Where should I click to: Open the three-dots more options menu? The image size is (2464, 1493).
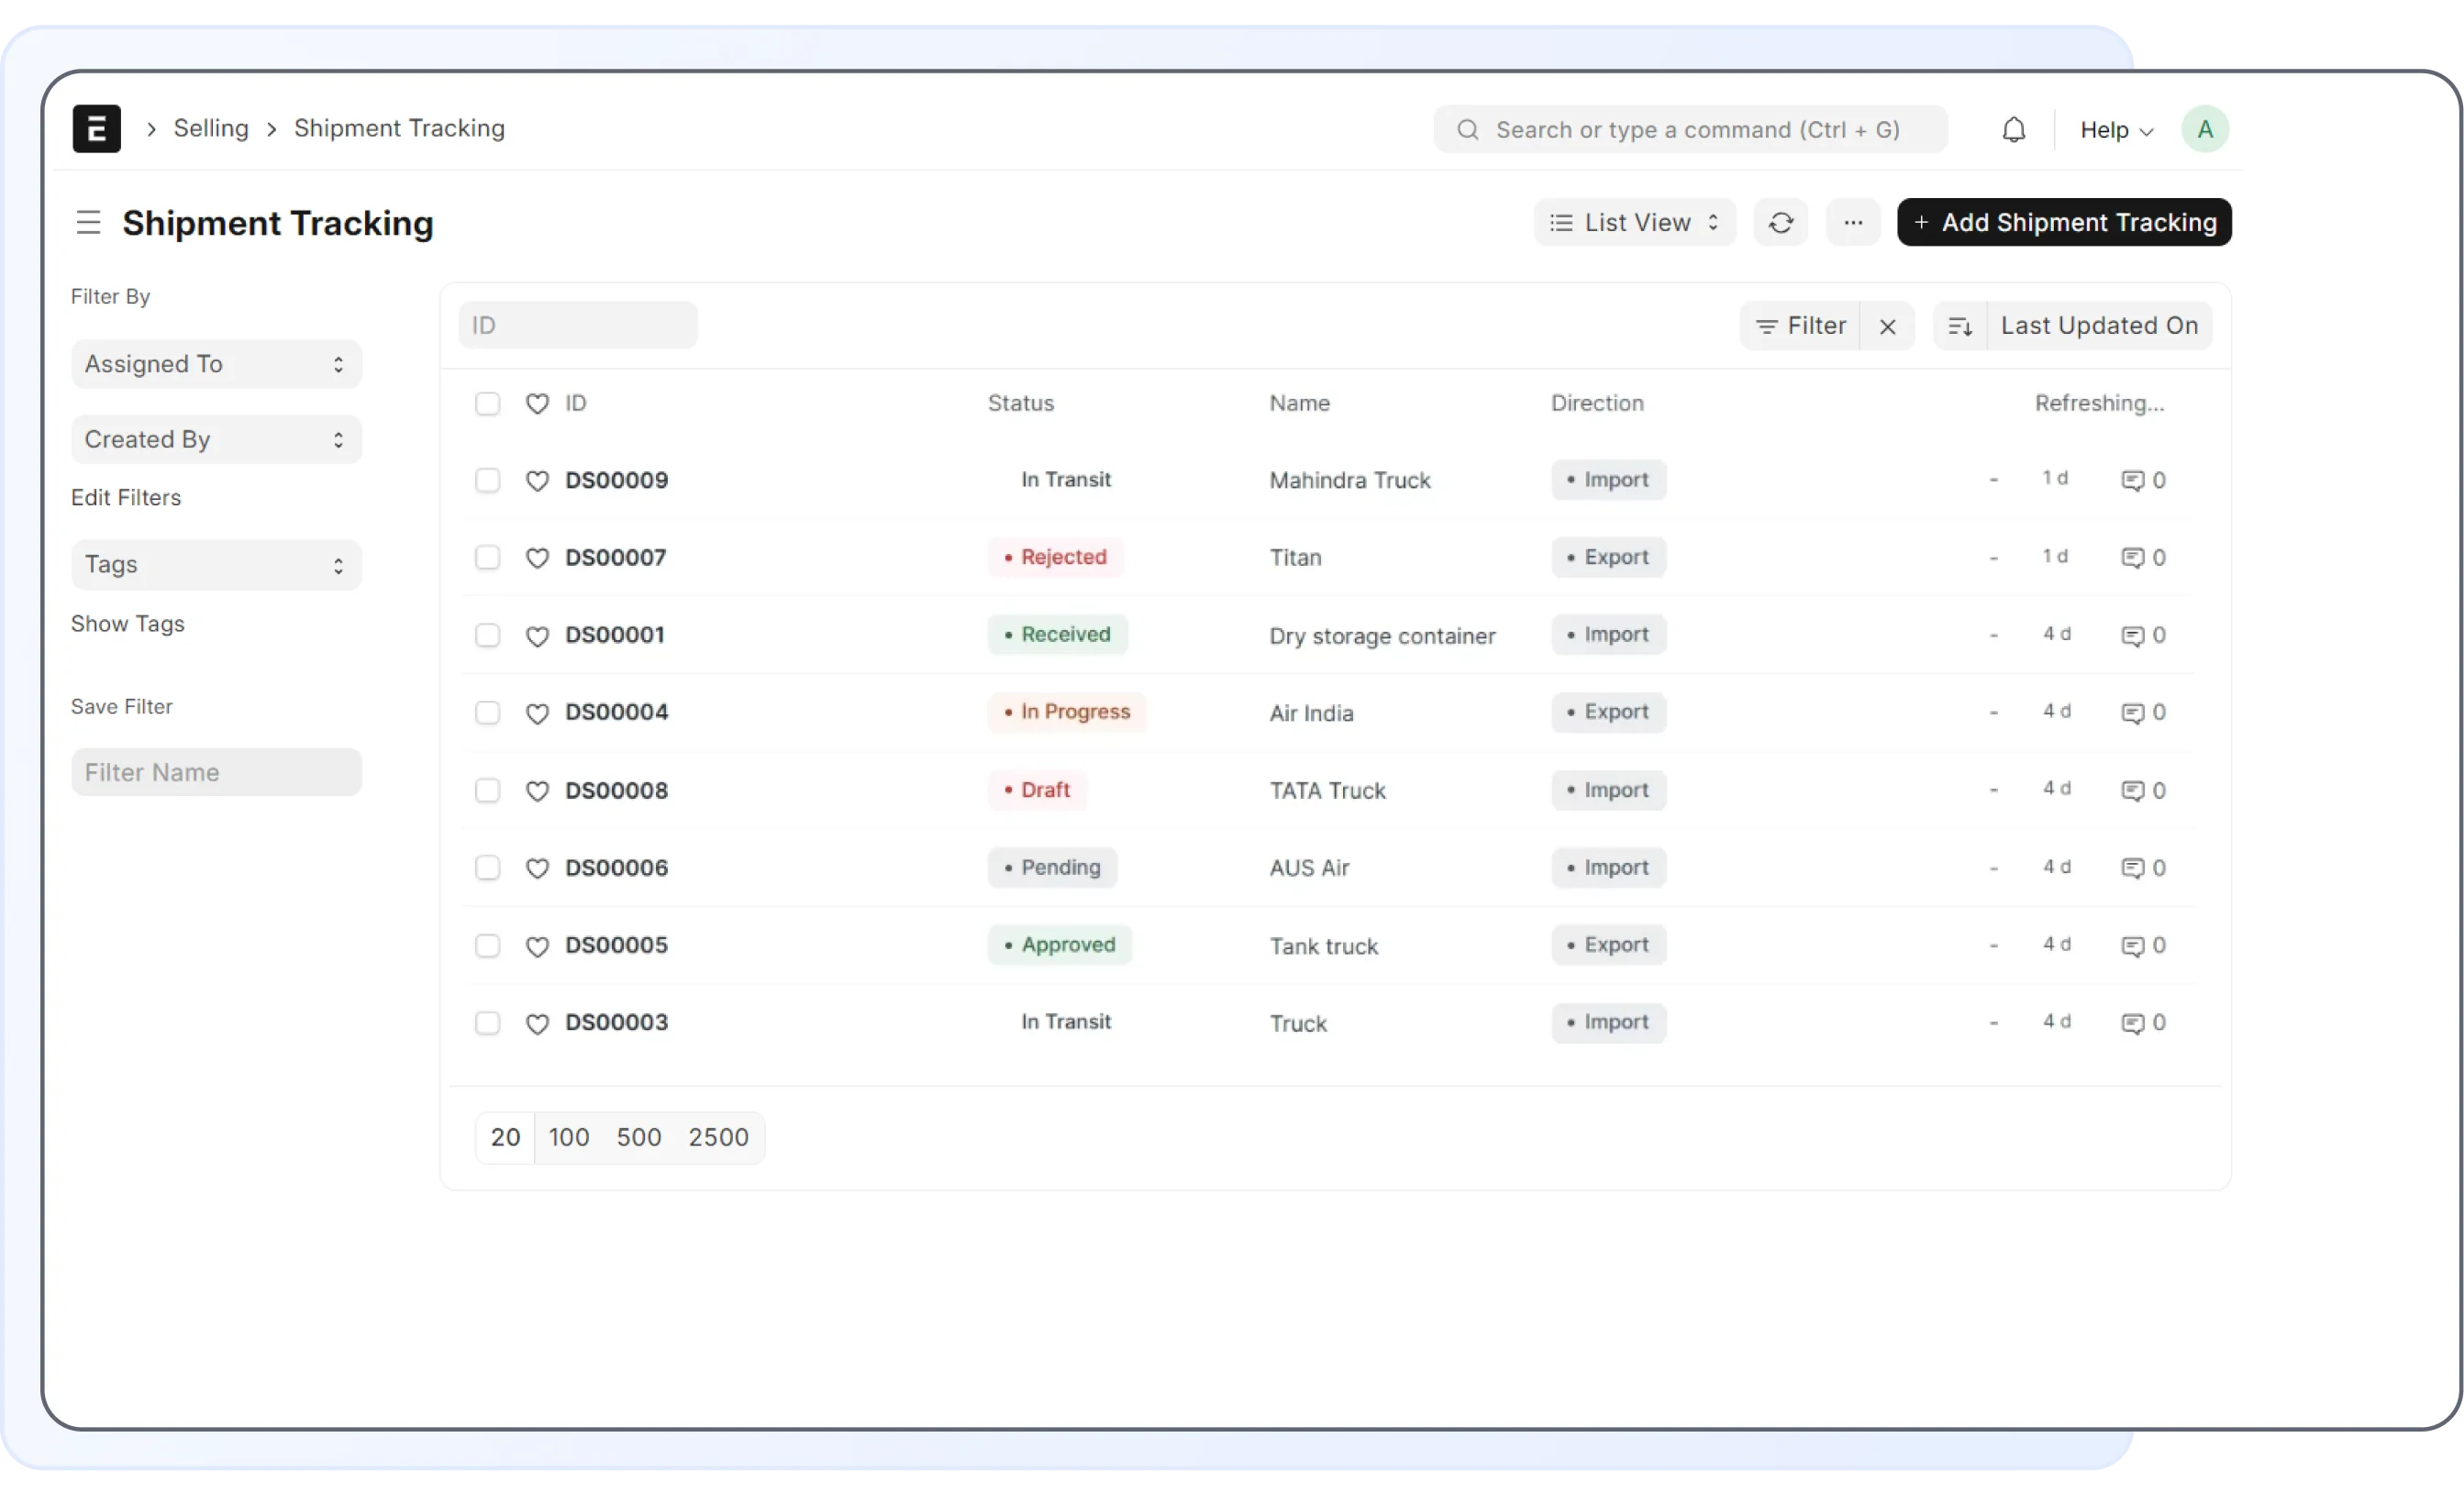click(1852, 222)
